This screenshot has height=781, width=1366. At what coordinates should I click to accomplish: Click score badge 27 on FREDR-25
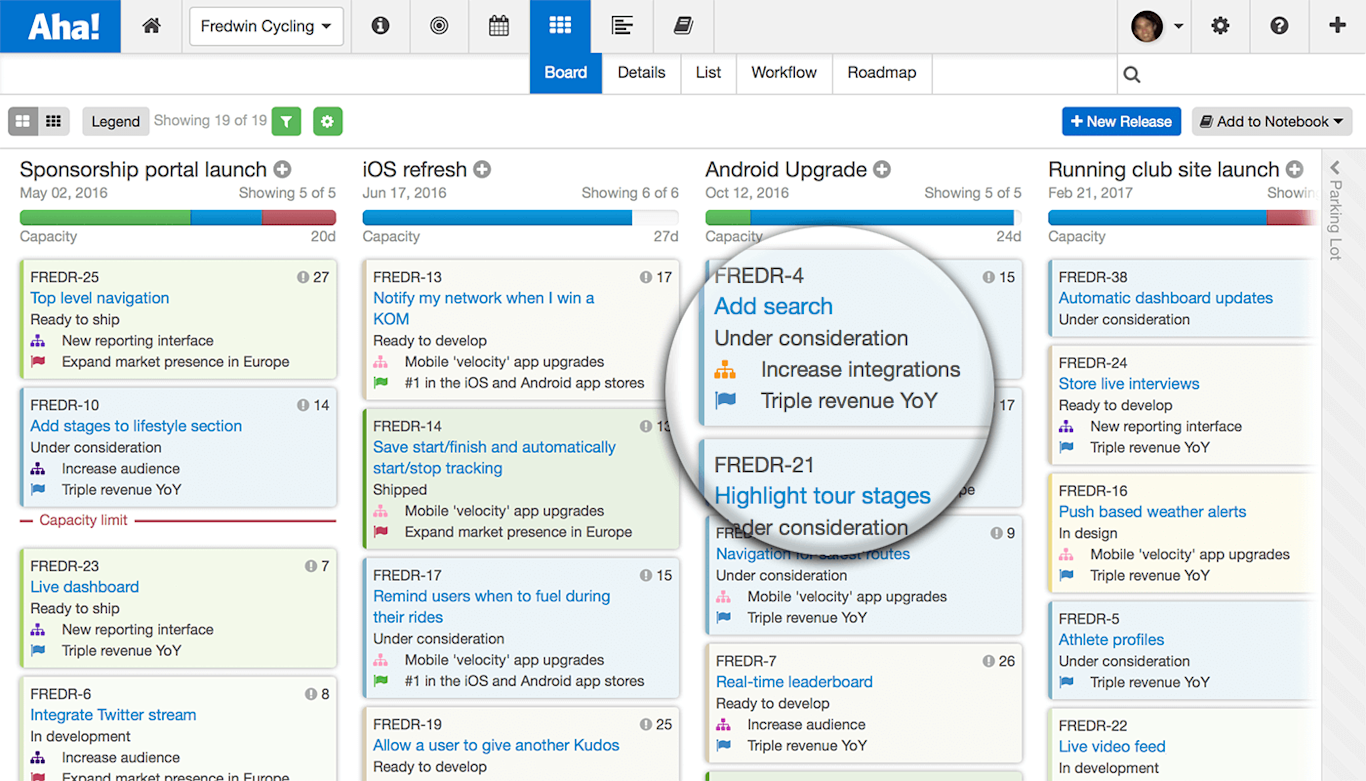(x=313, y=277)
